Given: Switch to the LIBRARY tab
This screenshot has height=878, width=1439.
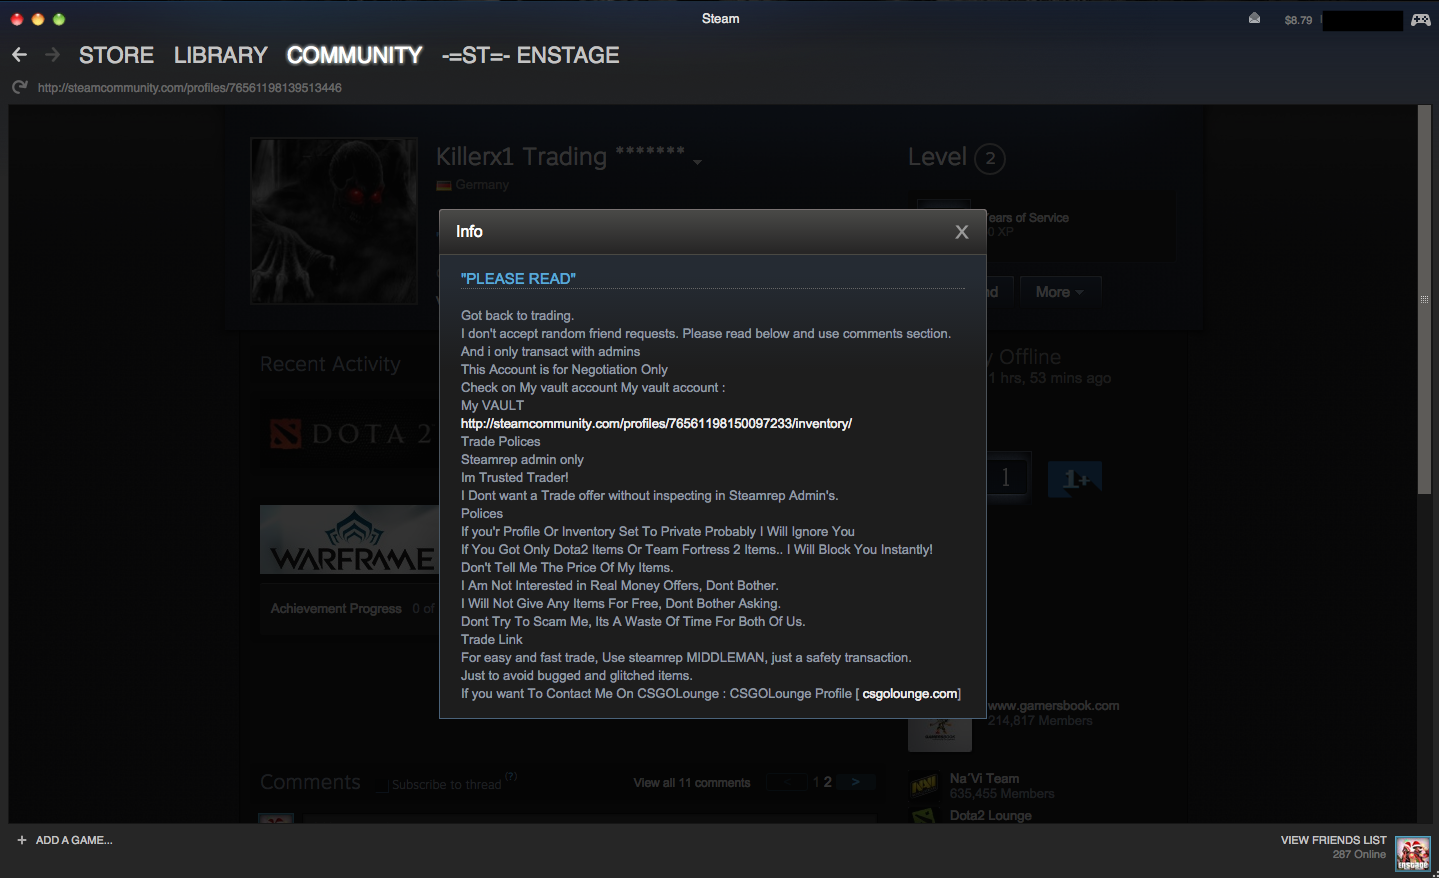Looking at the screenshot, I should 220,55.
